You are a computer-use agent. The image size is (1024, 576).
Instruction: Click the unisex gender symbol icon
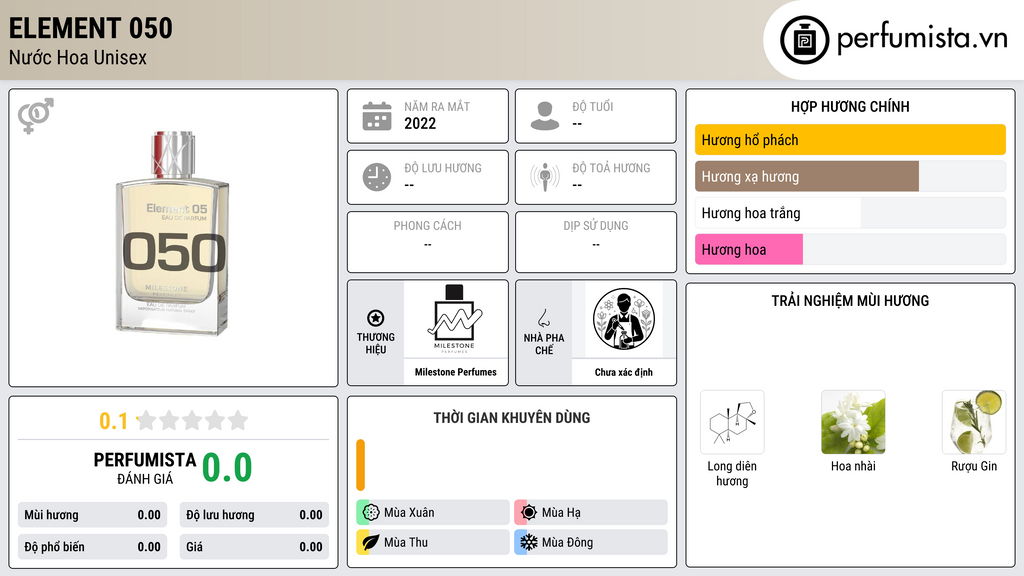click(36, 116)
